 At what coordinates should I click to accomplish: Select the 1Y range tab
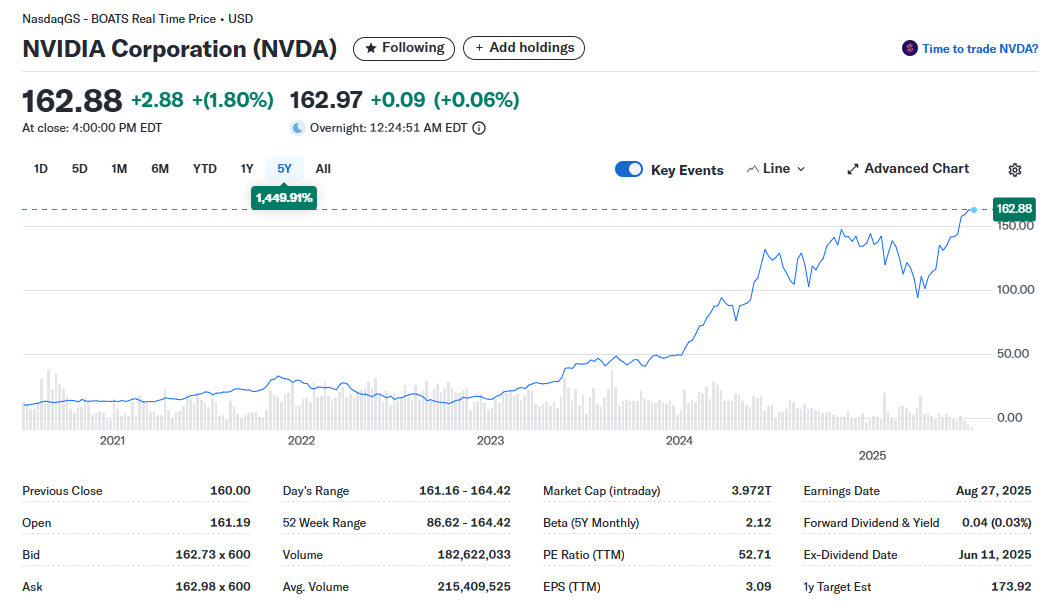[247, 169]
